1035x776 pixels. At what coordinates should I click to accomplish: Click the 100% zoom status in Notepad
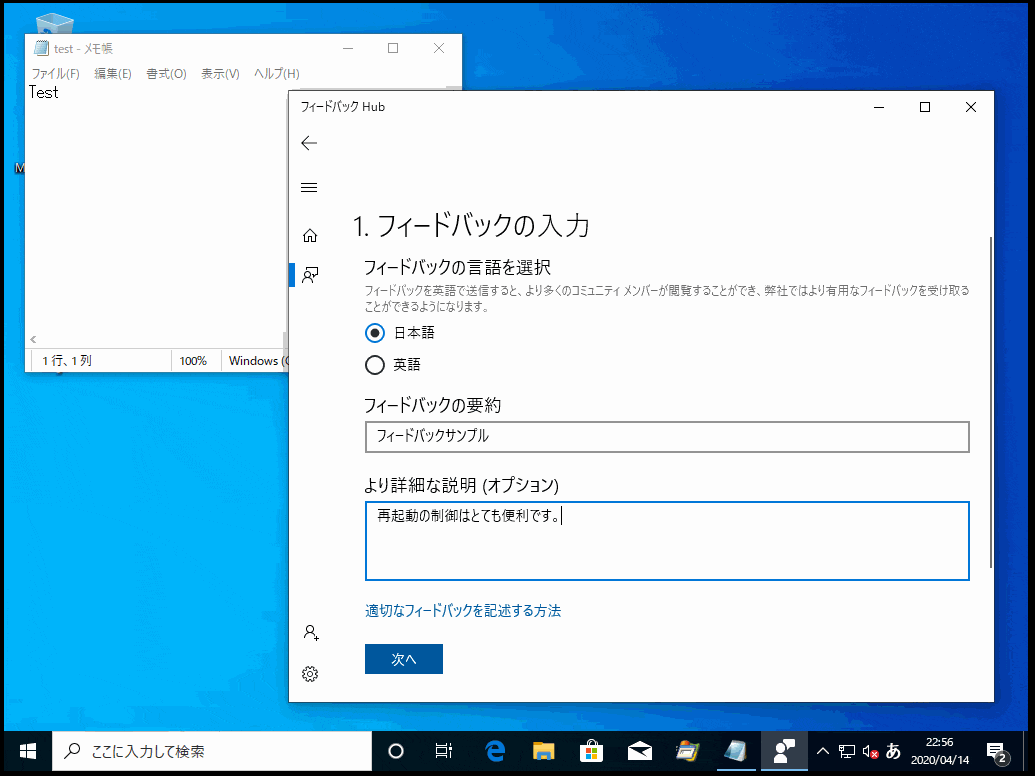[193, 361]
